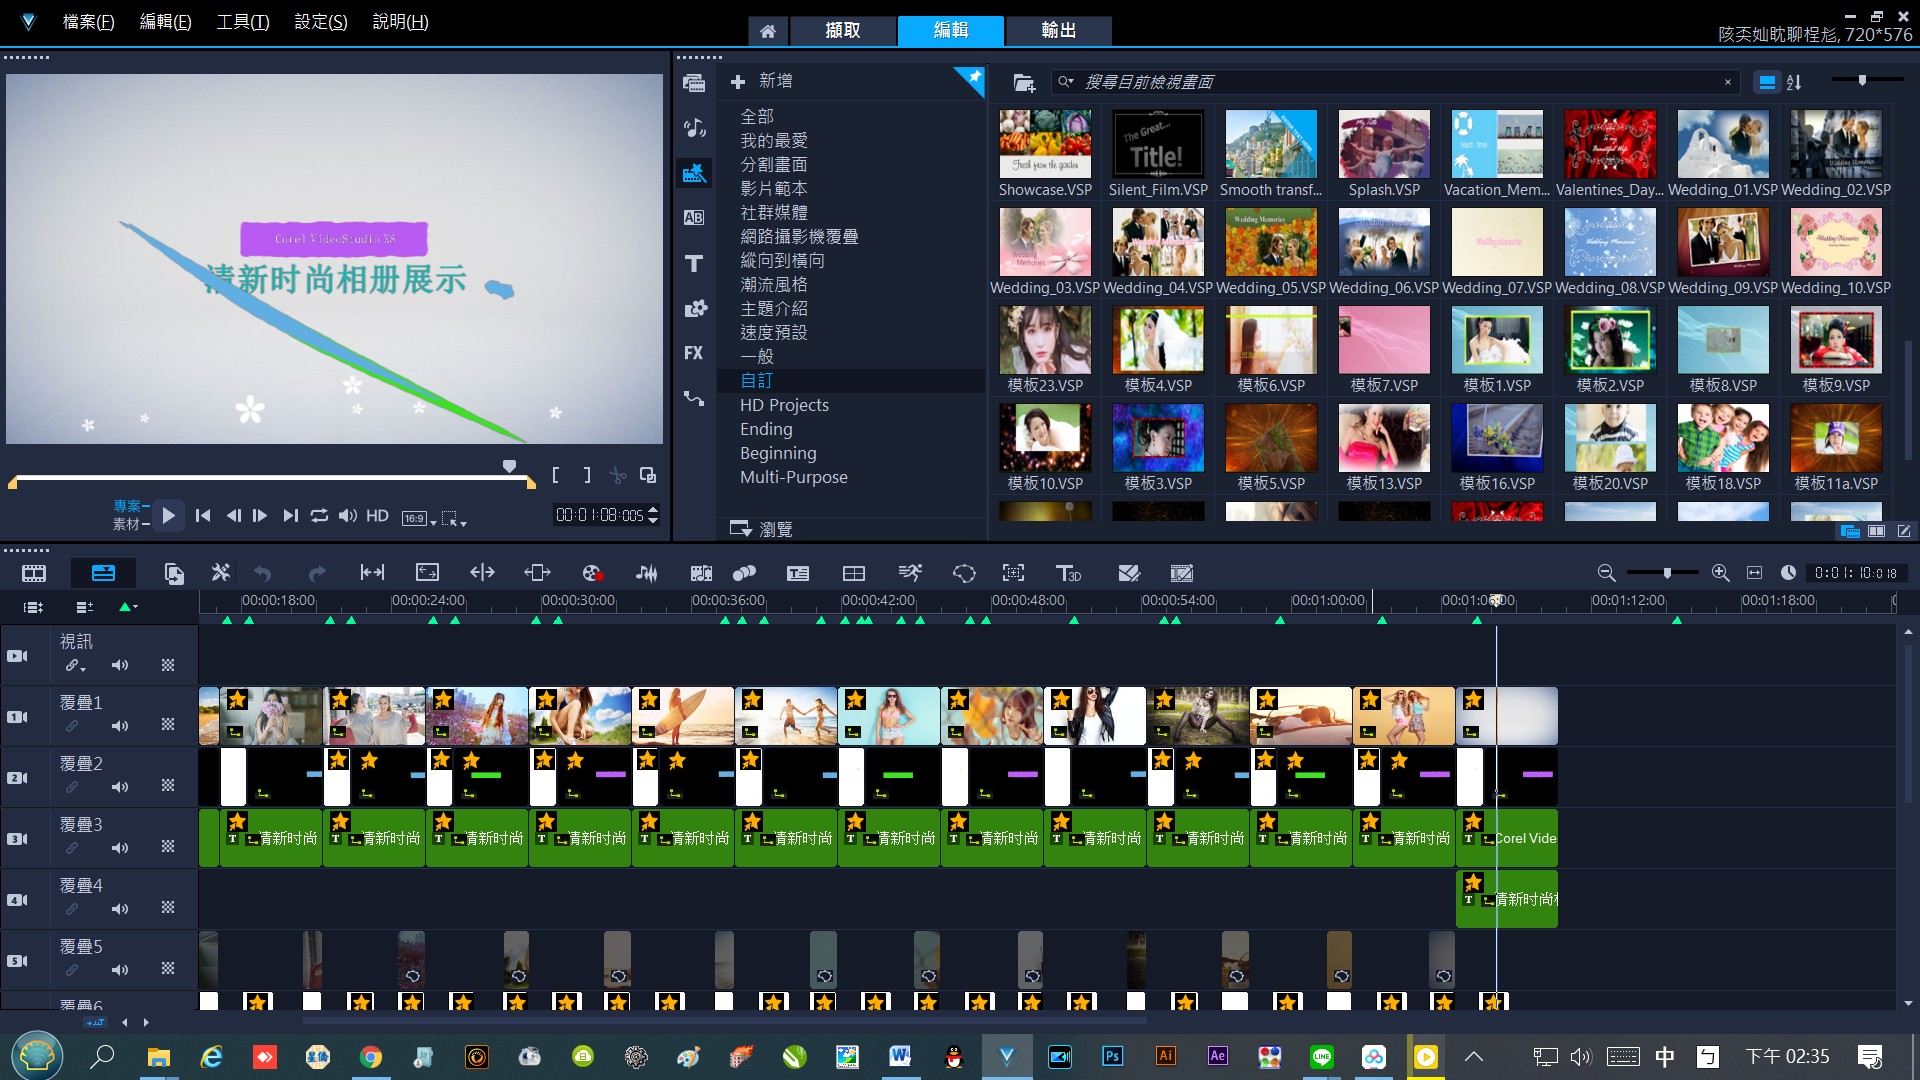Switch to the 擷取 tab
The image size is (1920, 1080).
point(843,31)
